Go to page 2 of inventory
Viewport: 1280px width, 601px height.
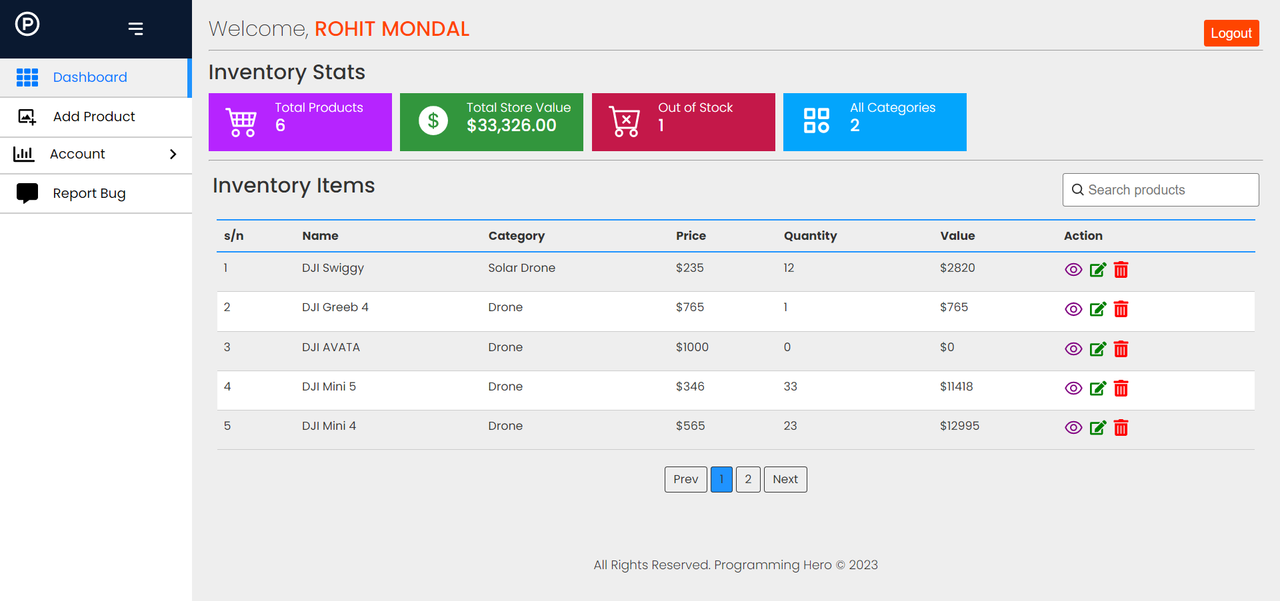[748, 479]
